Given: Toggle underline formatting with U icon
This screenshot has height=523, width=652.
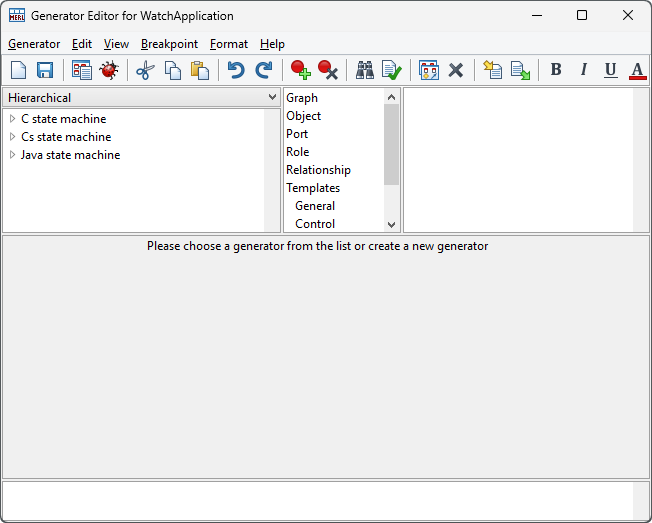Looking at the screenshot, I should click(x=610, y=70).
